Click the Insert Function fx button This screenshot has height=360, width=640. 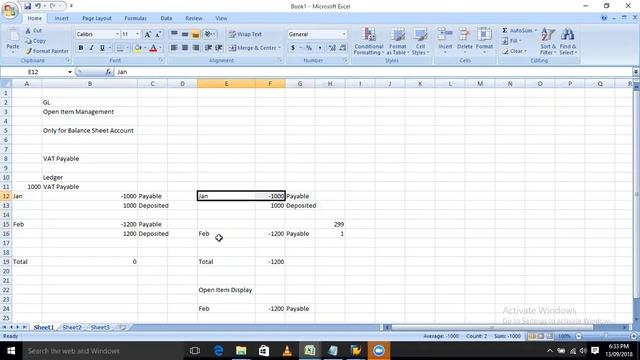tap(108, 72)
